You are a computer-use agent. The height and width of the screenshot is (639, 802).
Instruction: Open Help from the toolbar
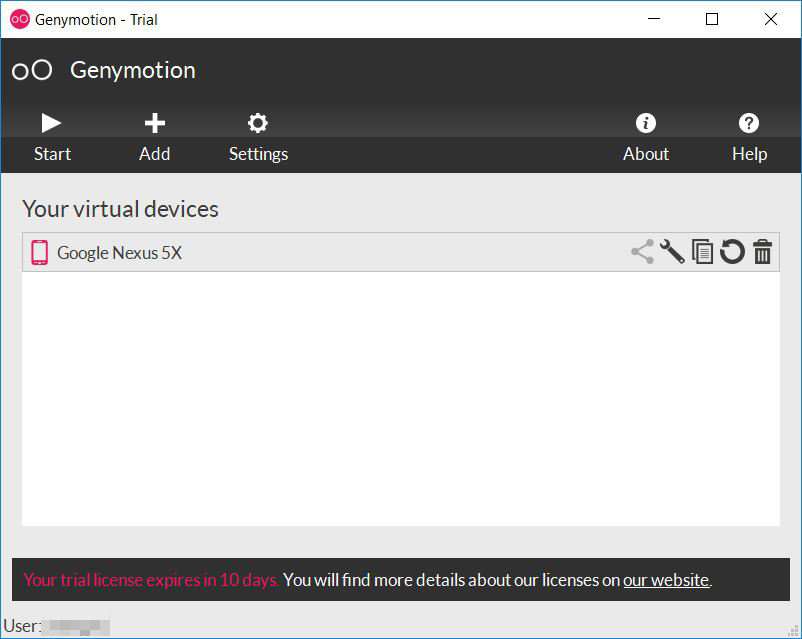(x=748, y=136)
